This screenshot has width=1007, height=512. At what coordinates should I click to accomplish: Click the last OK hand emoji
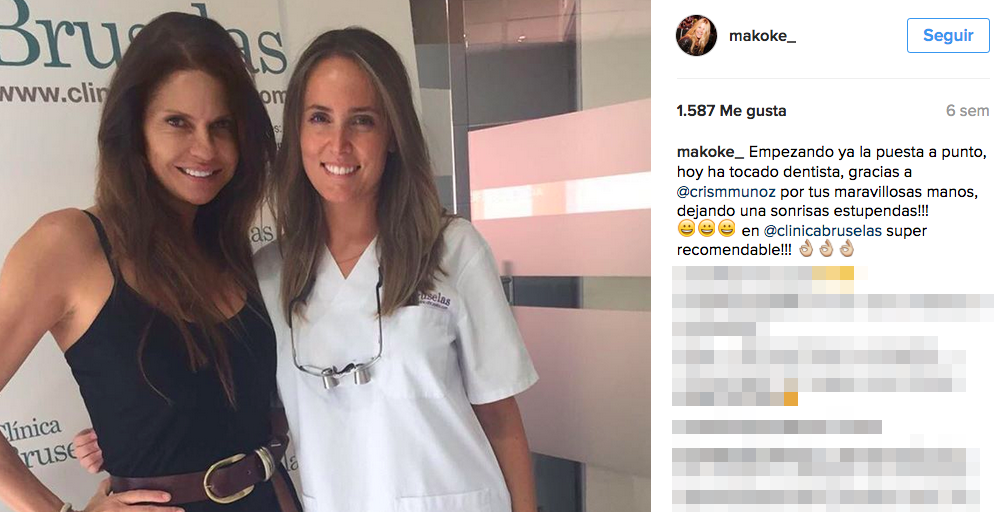pyautogui.click(x=846, y=248)
